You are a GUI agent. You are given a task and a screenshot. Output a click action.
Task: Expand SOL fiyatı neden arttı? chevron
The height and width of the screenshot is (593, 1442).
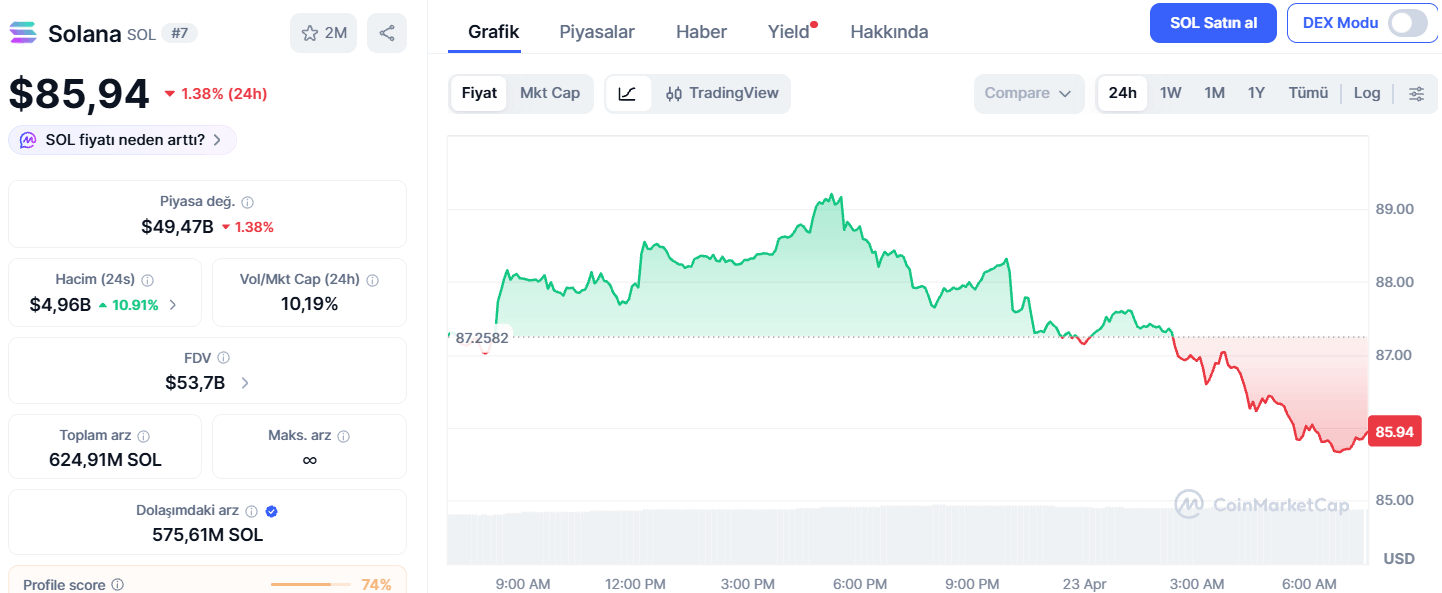click(217, 140)
